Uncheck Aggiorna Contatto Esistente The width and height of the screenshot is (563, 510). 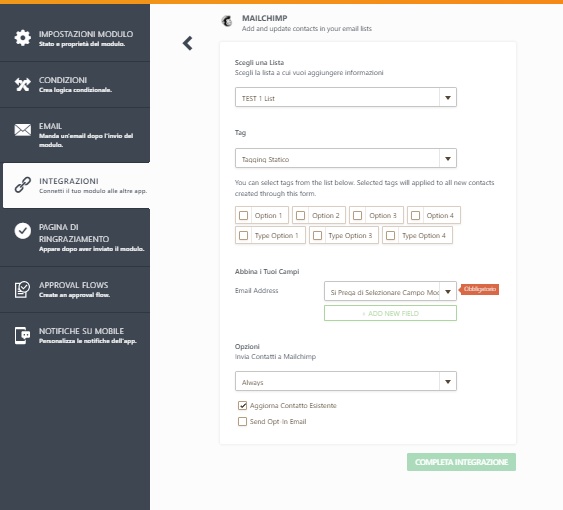click(242, 405)
